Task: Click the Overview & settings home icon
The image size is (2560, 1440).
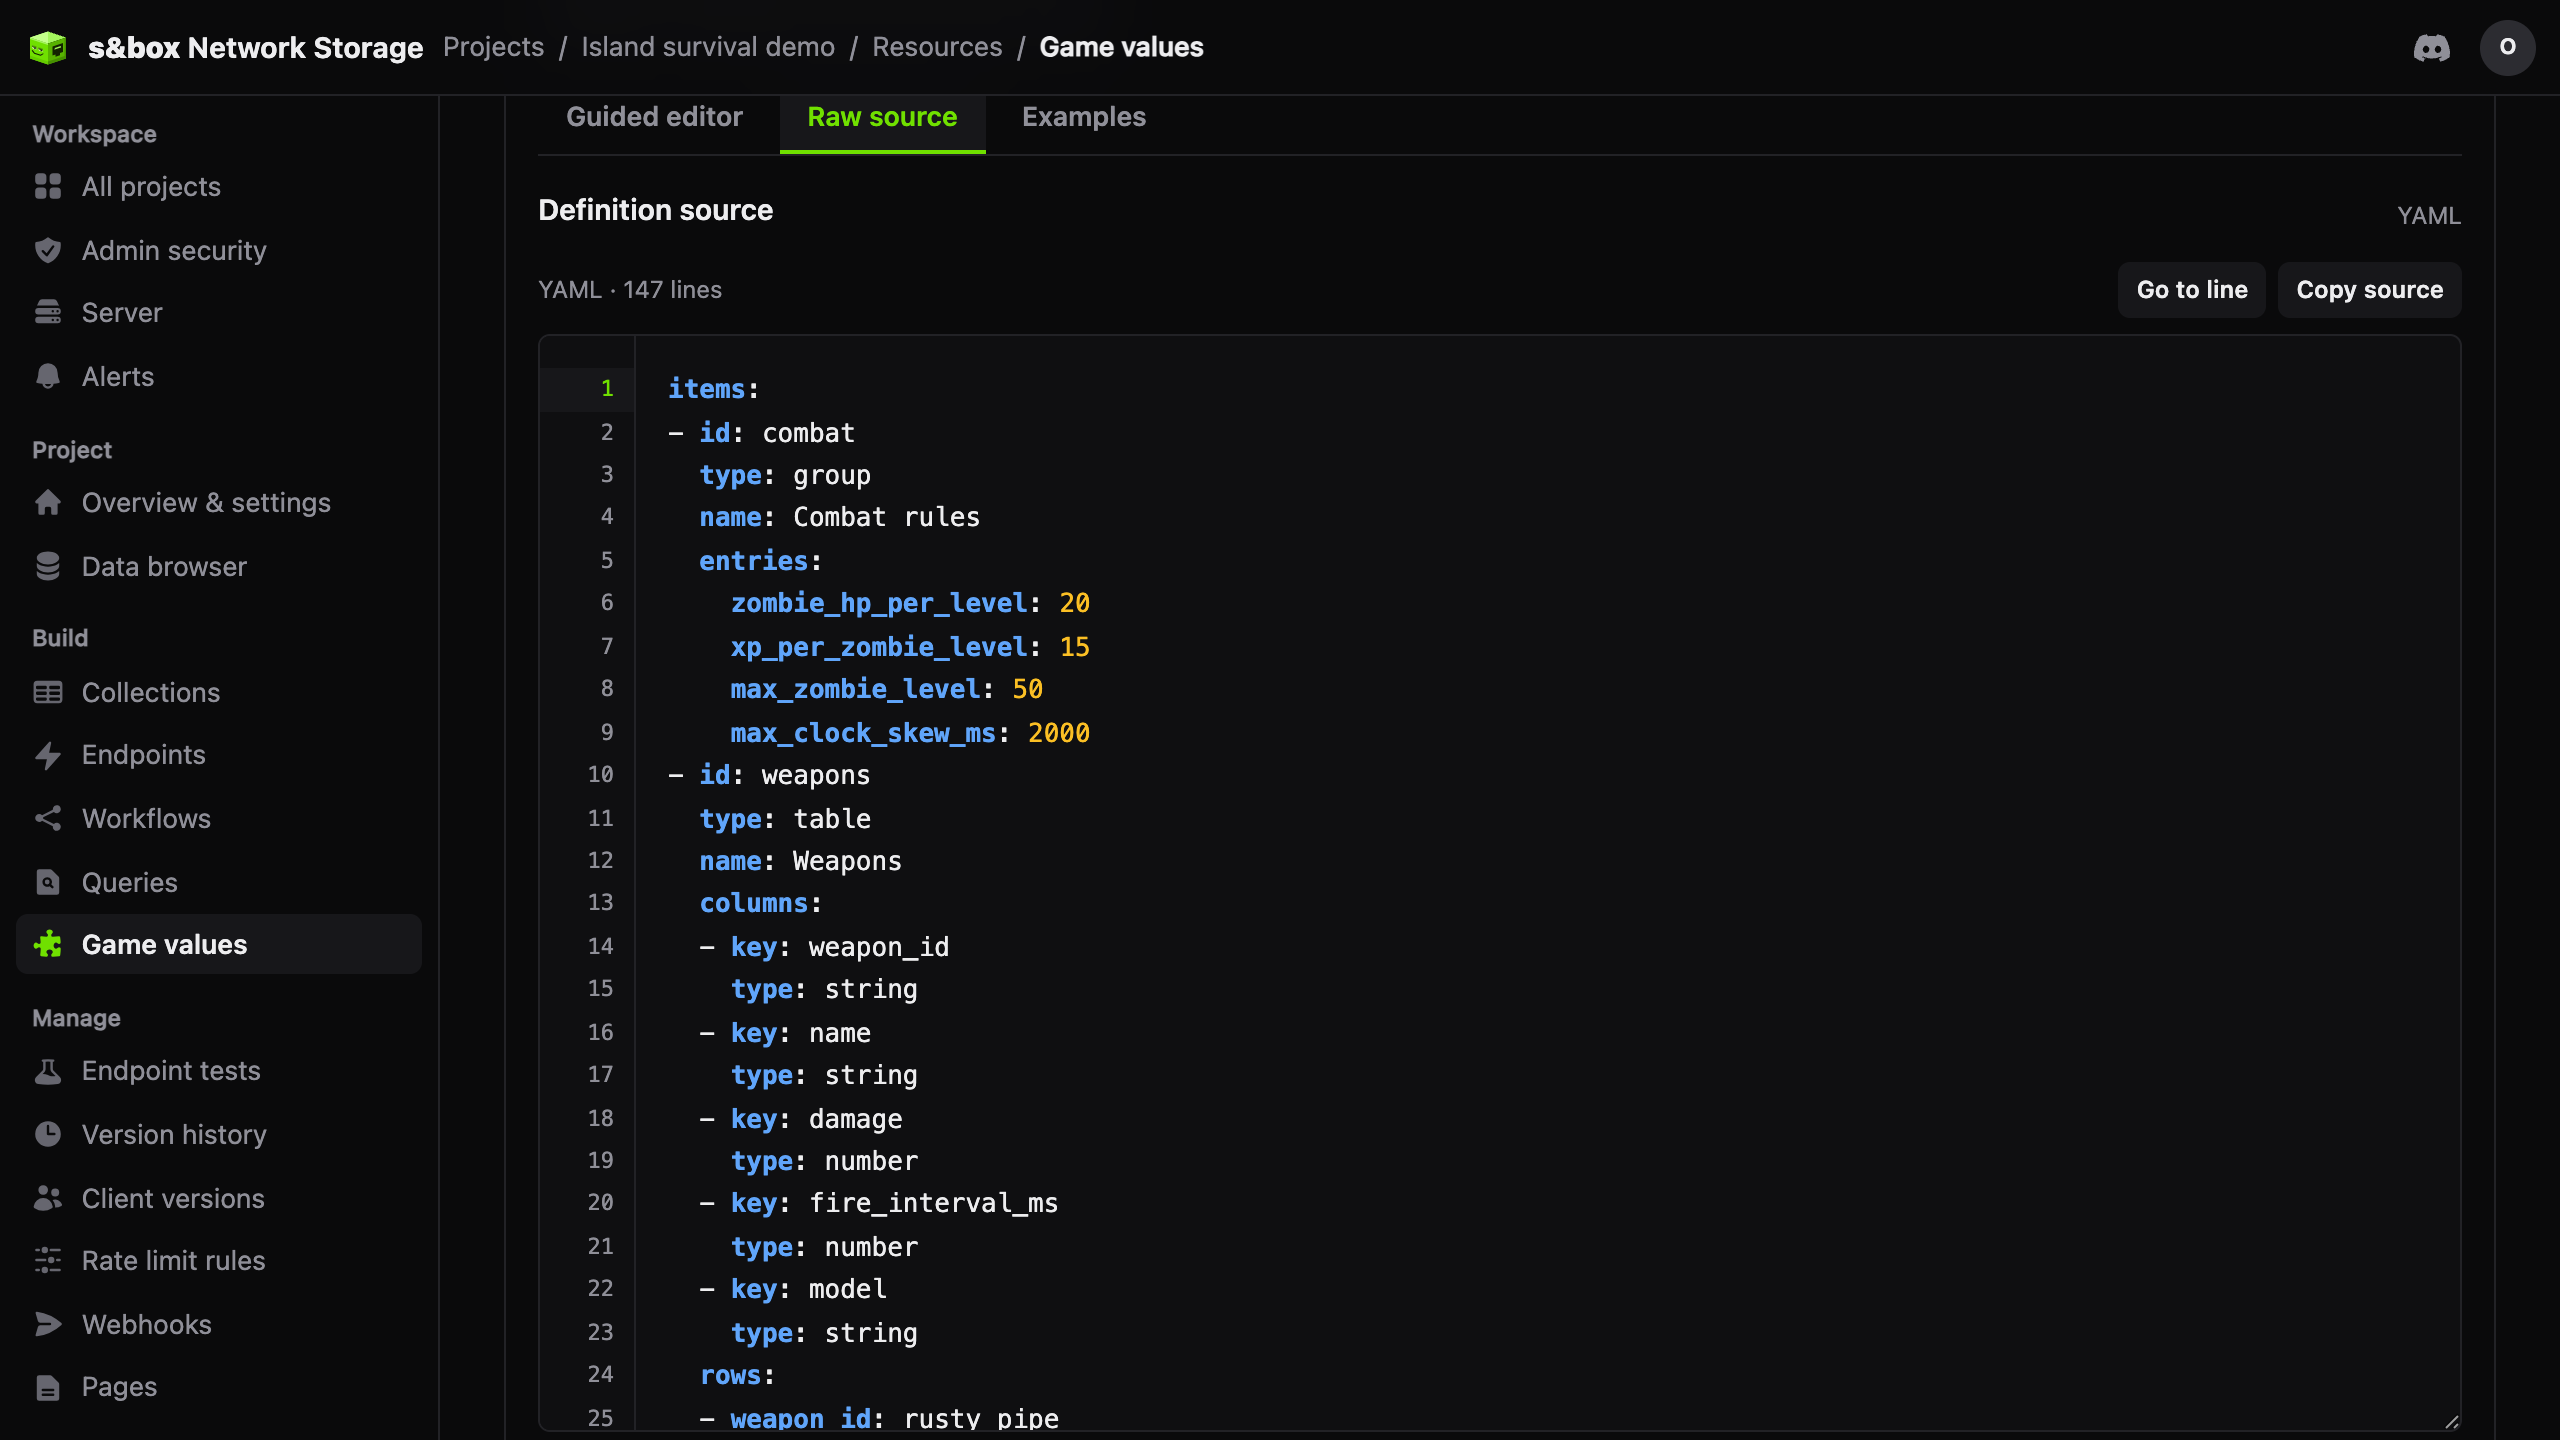Action: [x=48, y=502]
